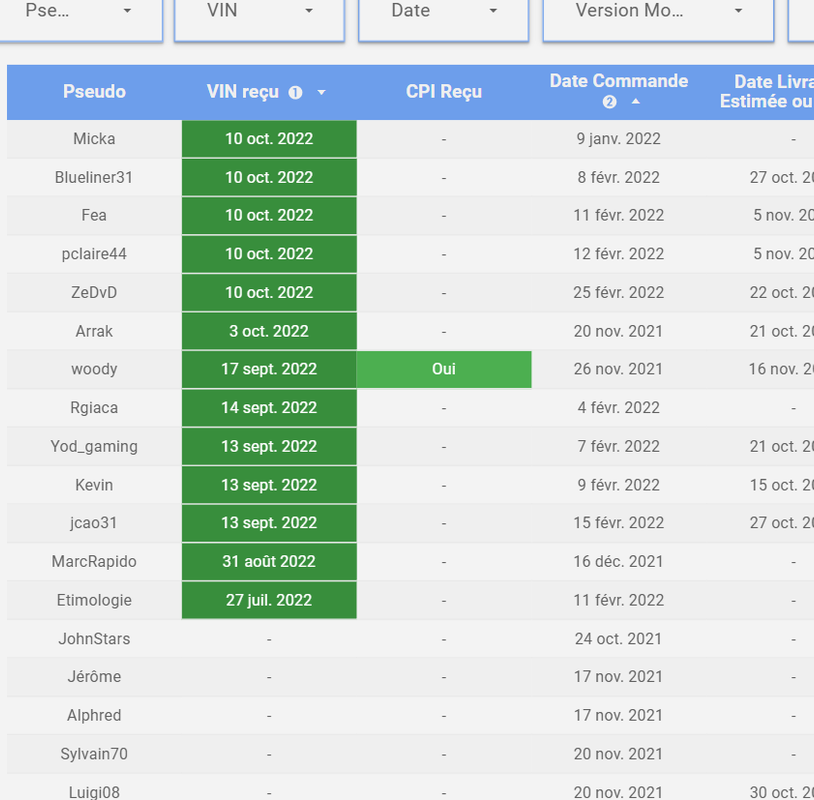Click order date 9 janv. 2022
814x800 pixels.
pos(619,139)
